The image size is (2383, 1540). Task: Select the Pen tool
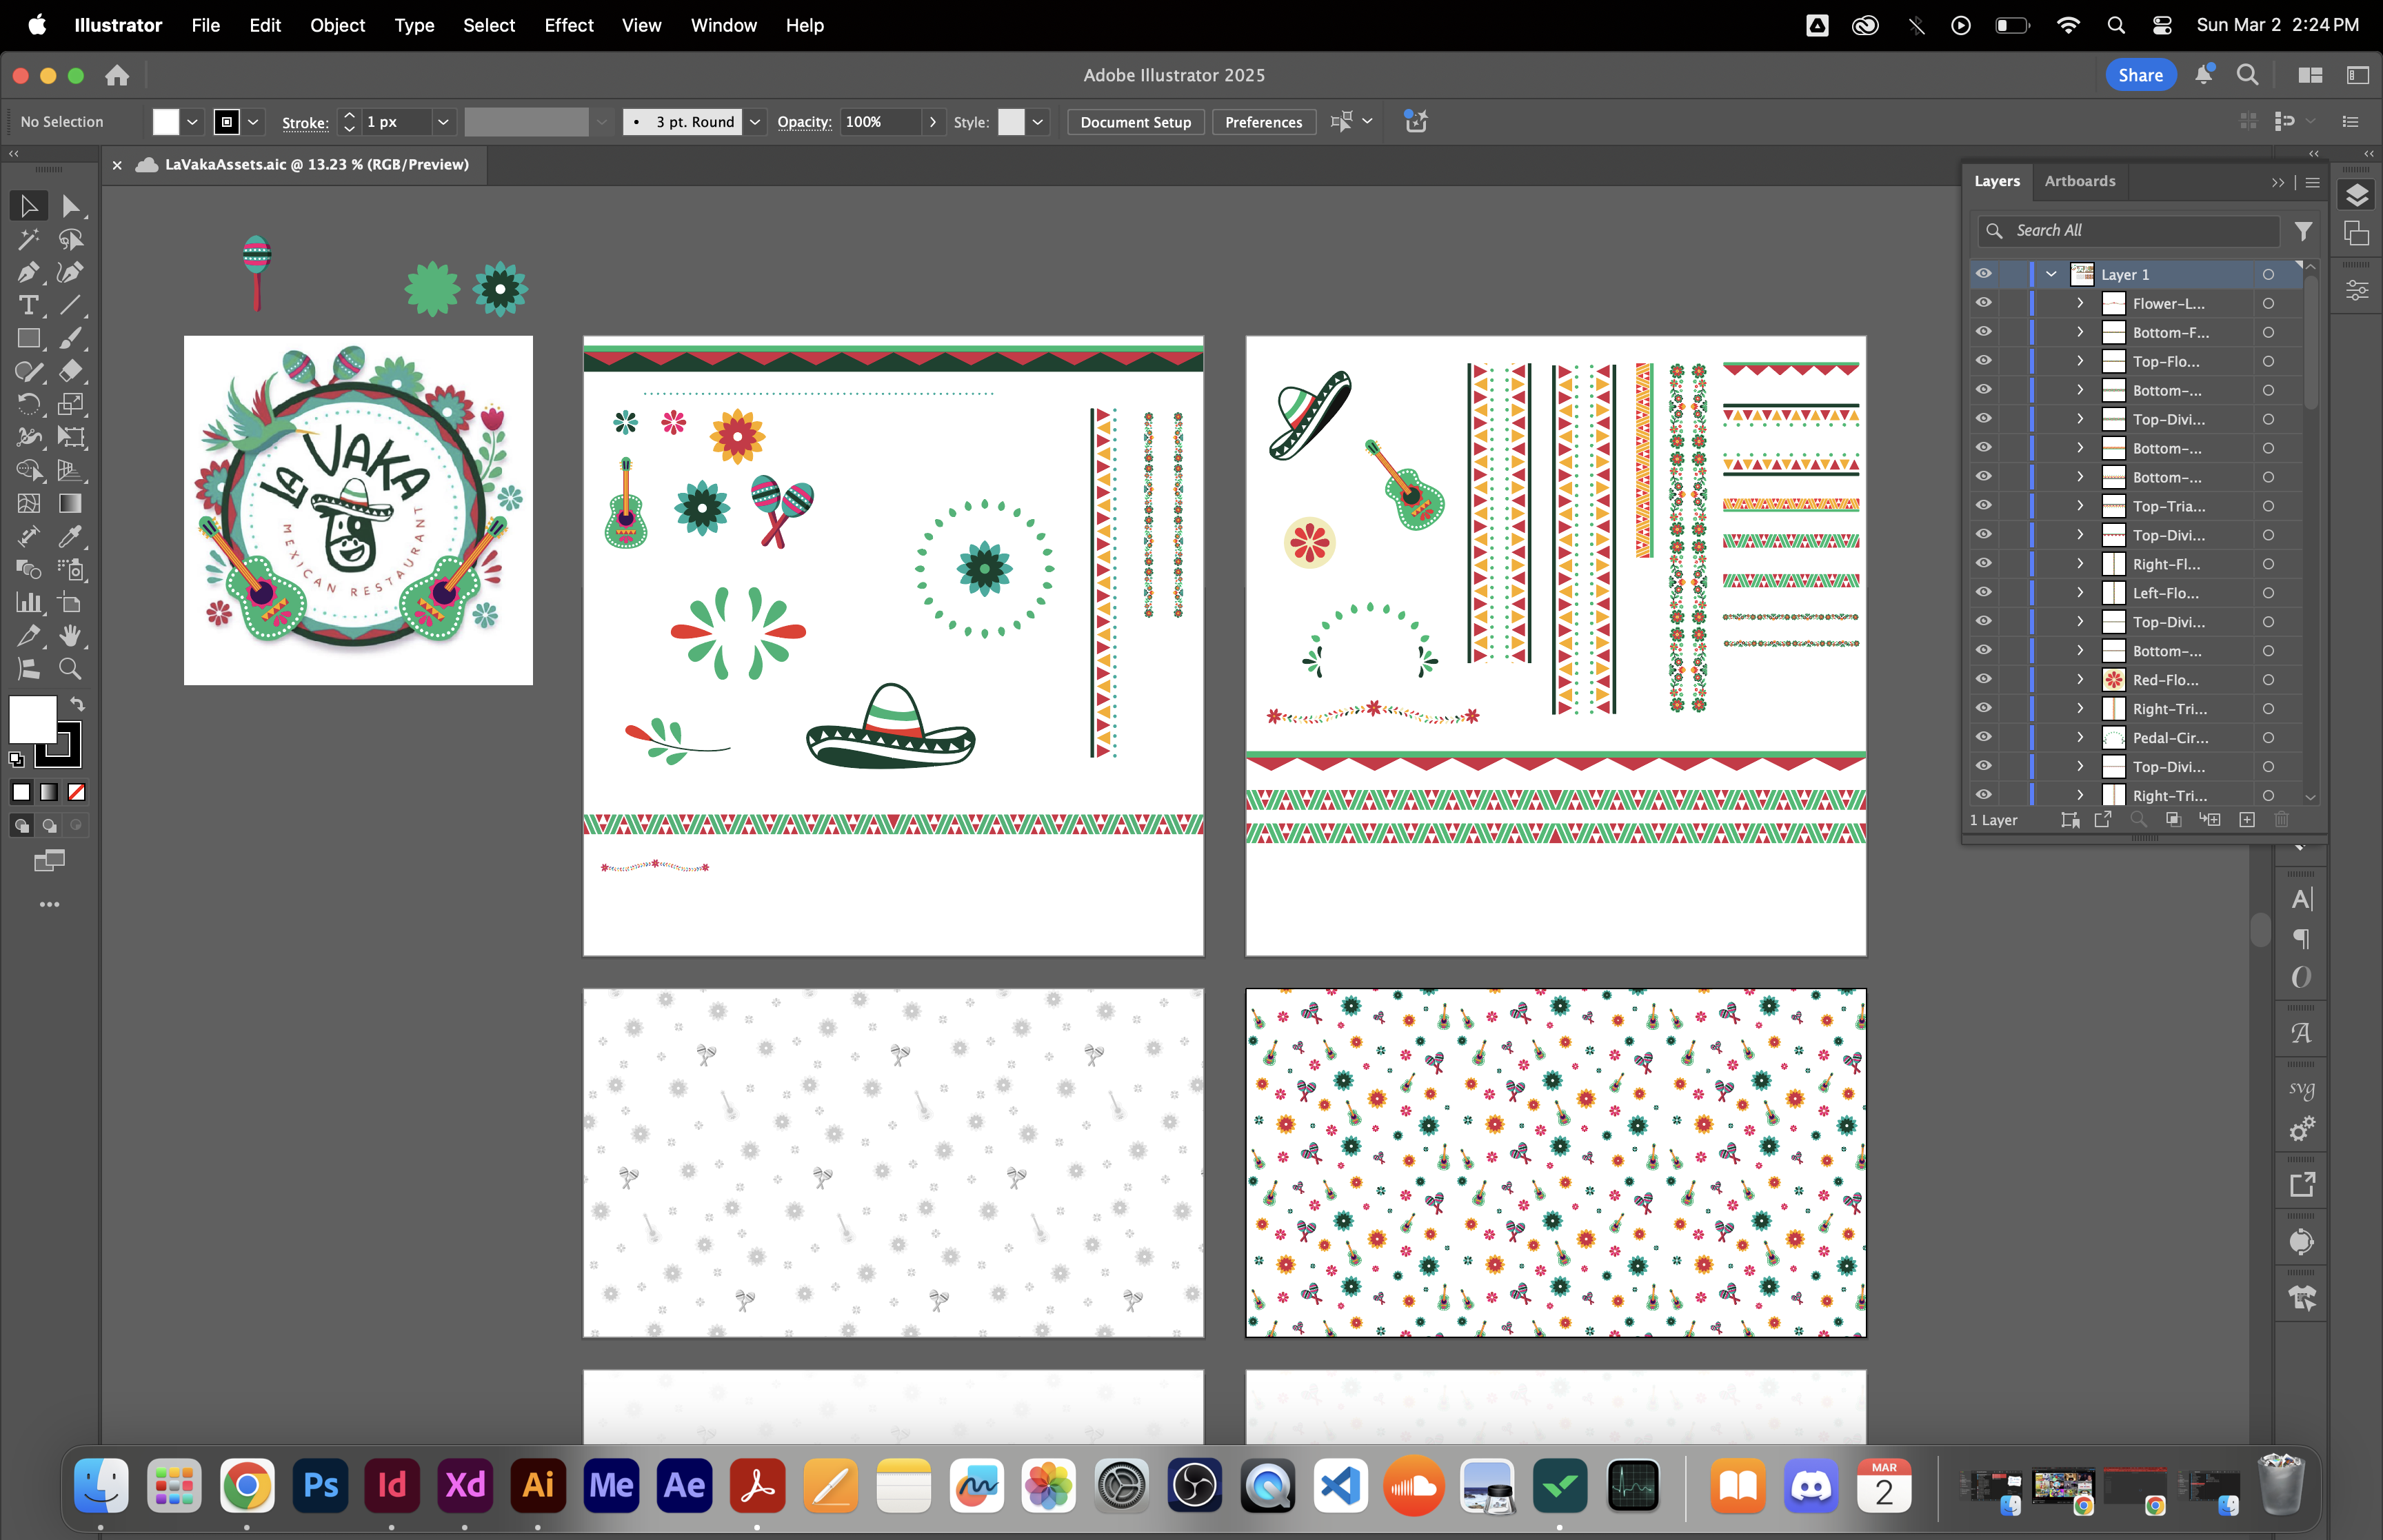(x=28, y=272)
